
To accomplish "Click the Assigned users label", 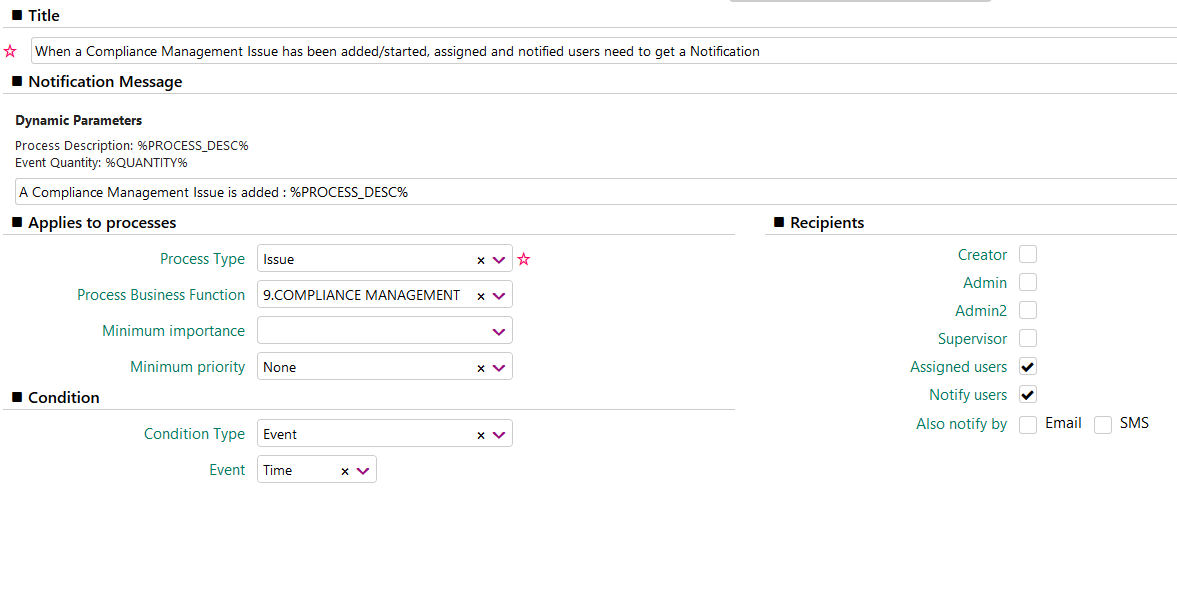I will pyautogui.click(x=959, y=367).
